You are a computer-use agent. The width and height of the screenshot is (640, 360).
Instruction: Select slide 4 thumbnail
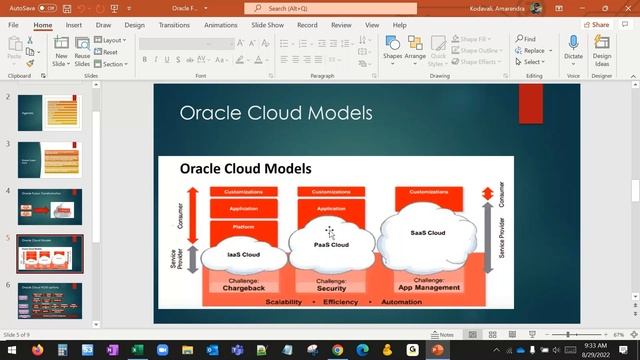[x=50, y=207]
